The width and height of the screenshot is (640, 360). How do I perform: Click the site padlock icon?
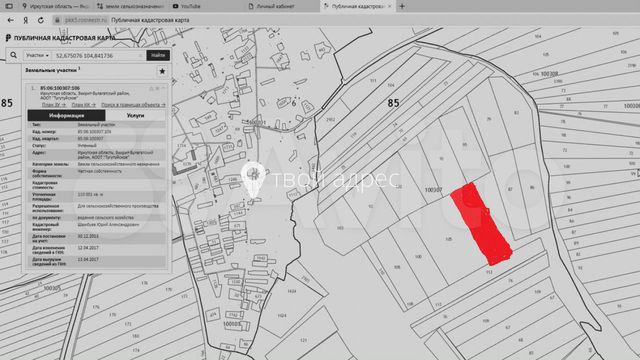[57, 20]
